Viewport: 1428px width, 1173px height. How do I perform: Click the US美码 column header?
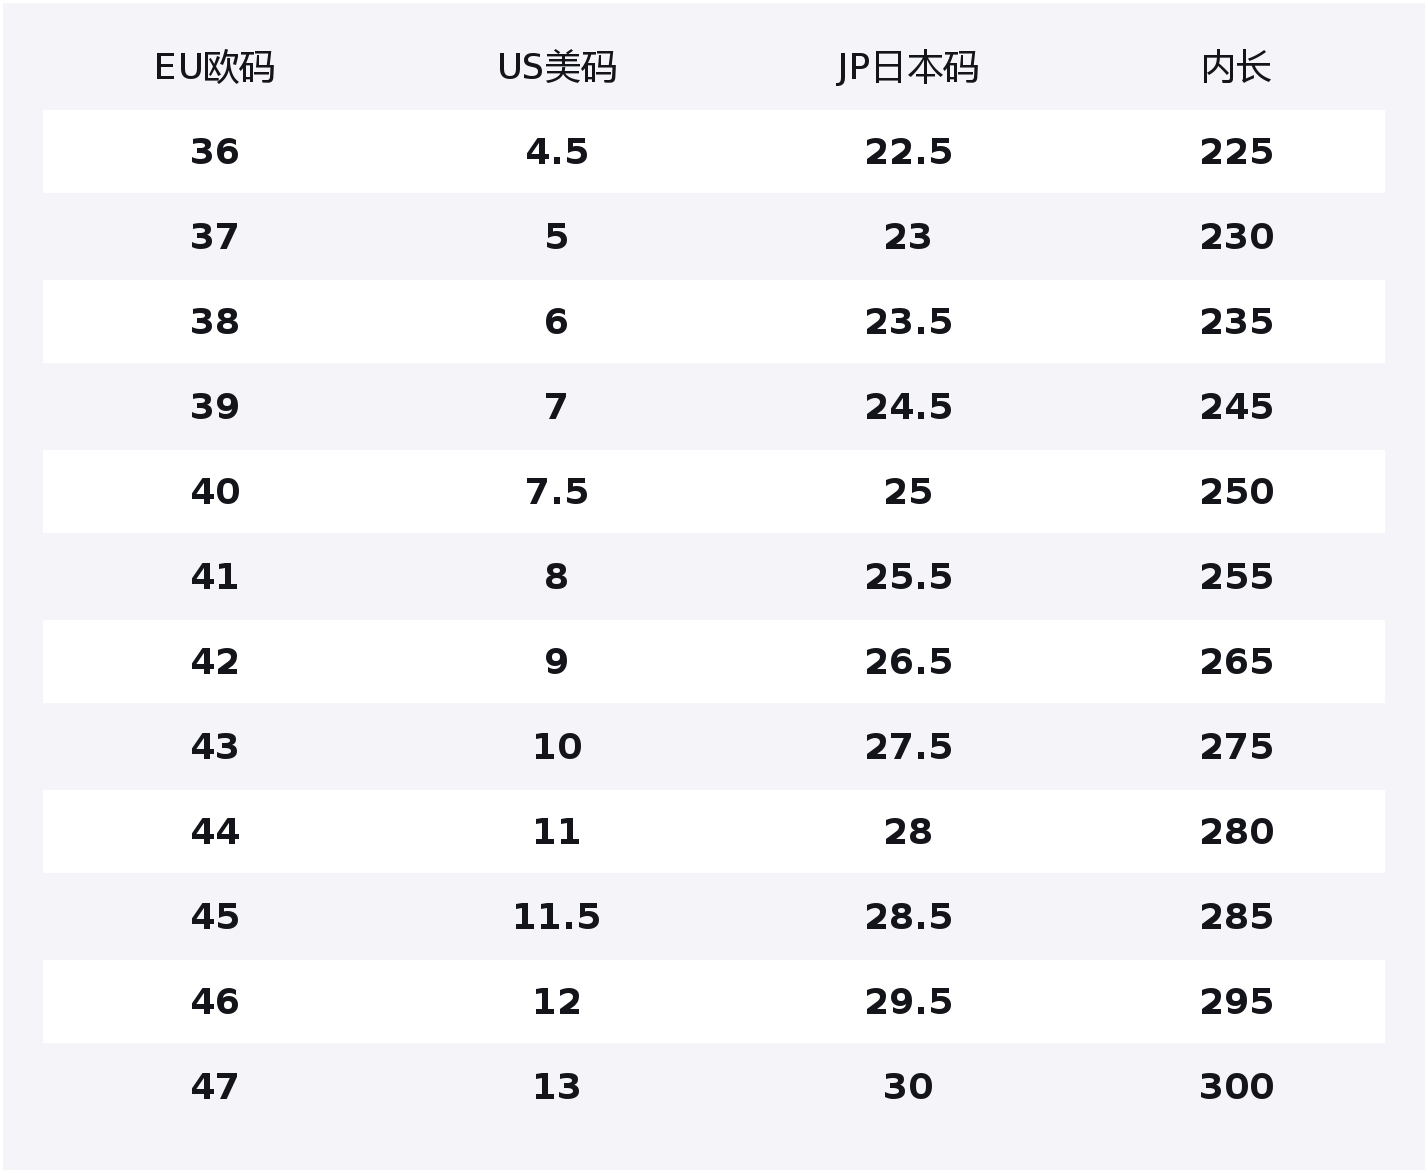[x=557, y=68]
